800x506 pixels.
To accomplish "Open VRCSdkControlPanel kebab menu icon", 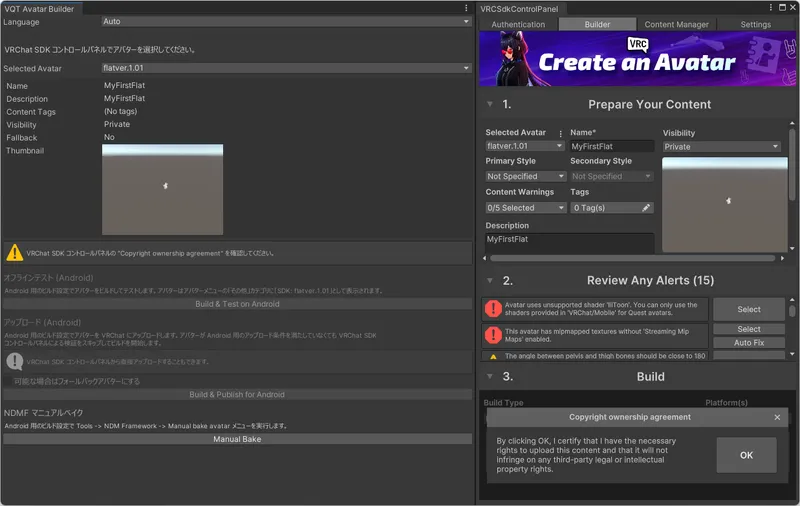I will coord(770,8).
